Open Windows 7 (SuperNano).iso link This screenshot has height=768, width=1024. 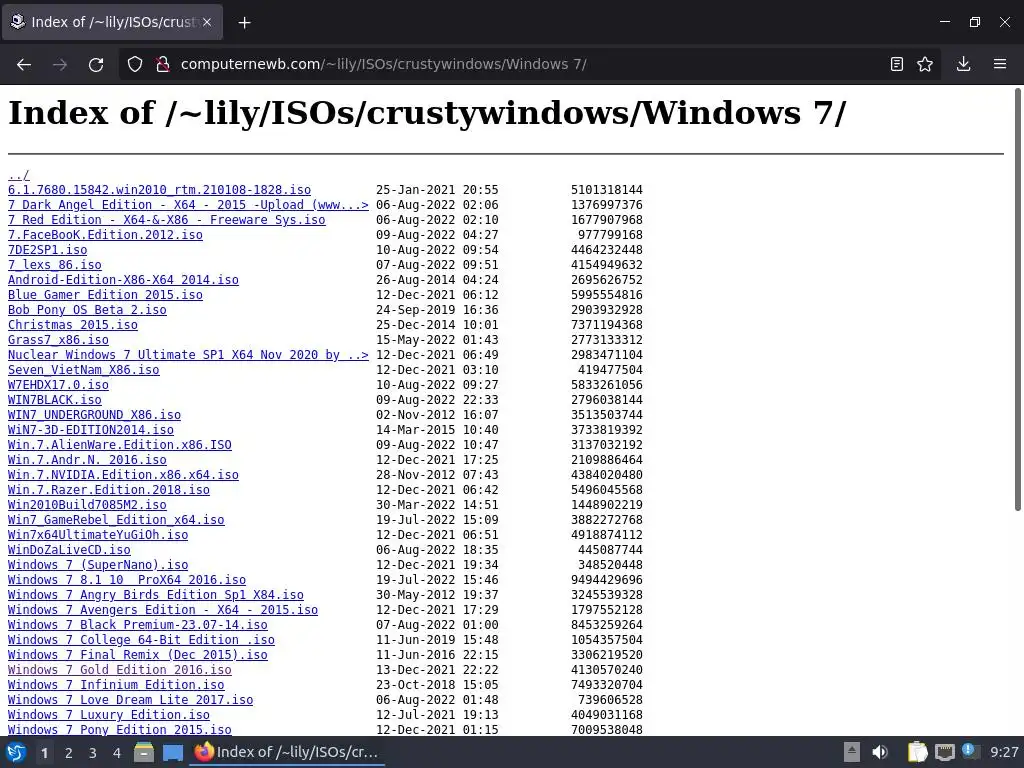[x=98, y=566]
